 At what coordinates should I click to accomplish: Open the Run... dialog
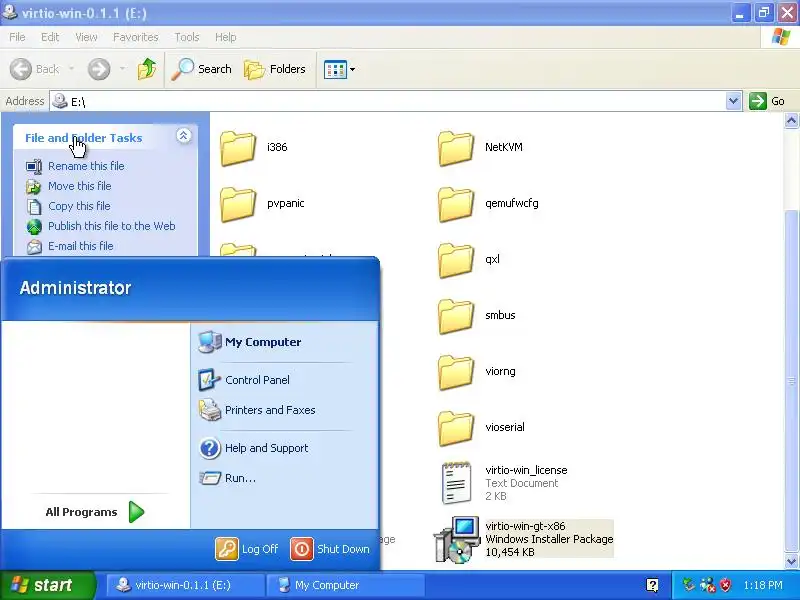pos(228,478)
